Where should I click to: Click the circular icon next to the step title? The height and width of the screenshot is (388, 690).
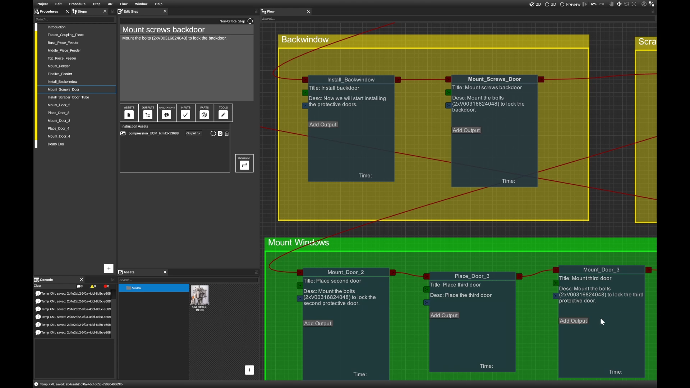point(250,21)
